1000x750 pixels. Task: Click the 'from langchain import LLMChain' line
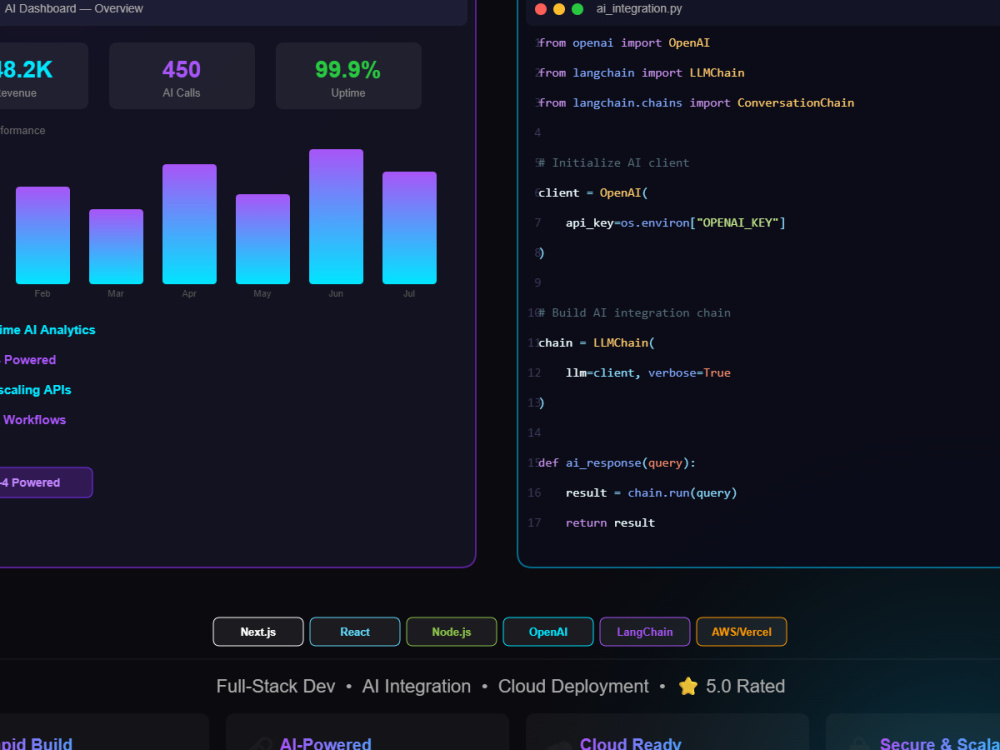(641, 73)
